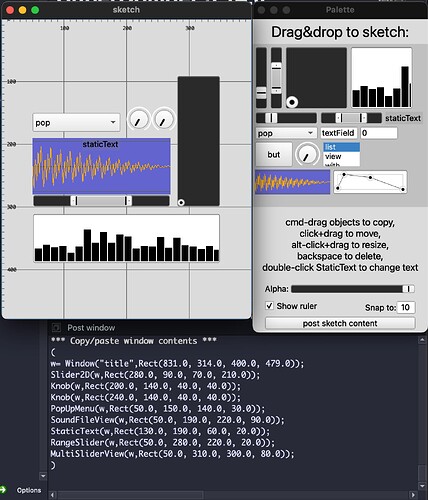Minimize the sketch window with yellow button
Image resolution: width=428 pixels, height=500 pixels.
click(23, 10)
